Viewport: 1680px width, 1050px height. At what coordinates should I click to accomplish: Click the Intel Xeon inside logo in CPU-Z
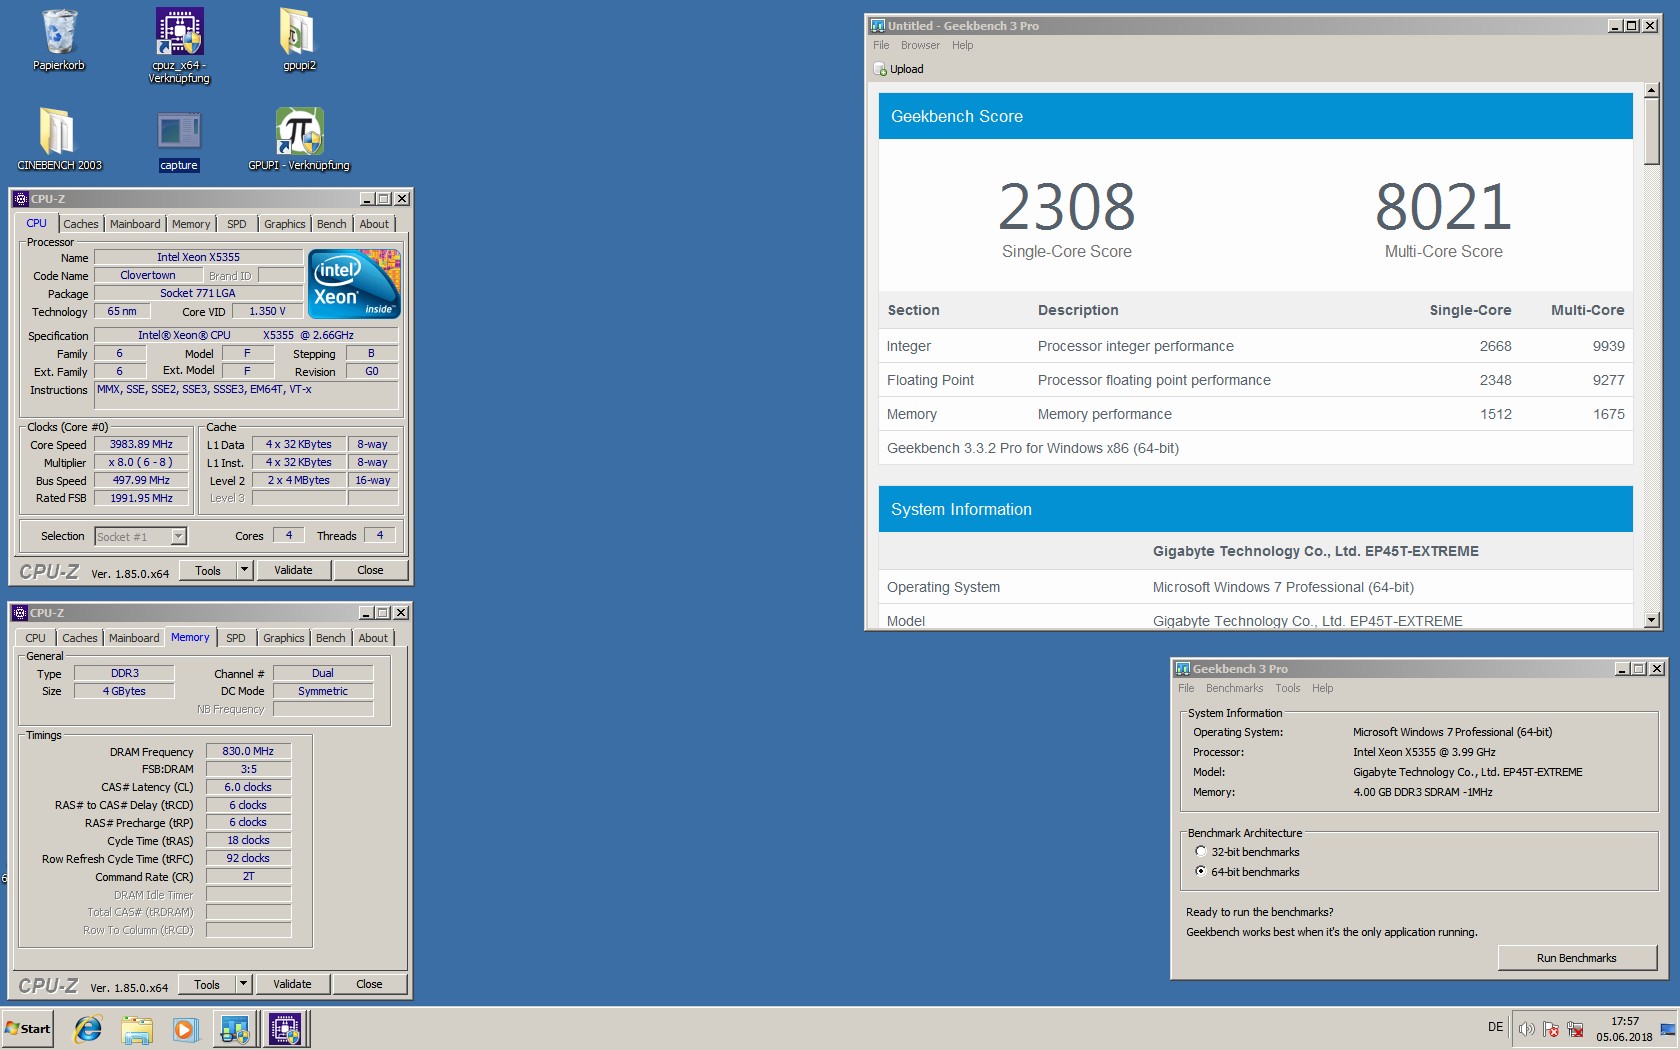click(354, 284)
